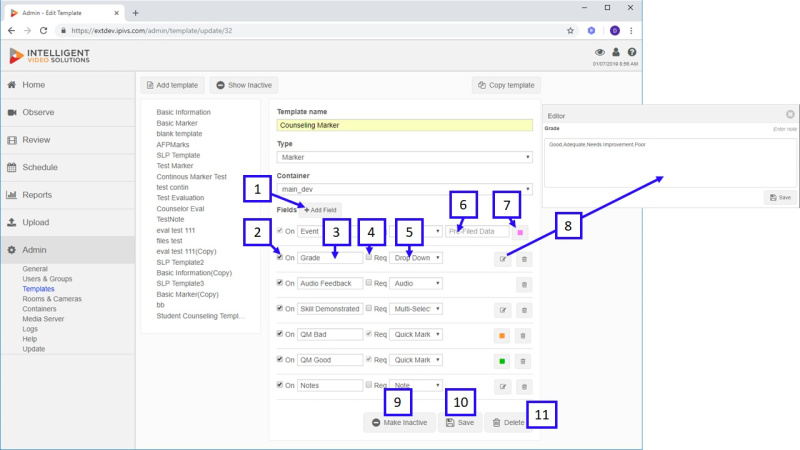
Task: Open the Type dropdown showing Marker
Action: point(405,157)
